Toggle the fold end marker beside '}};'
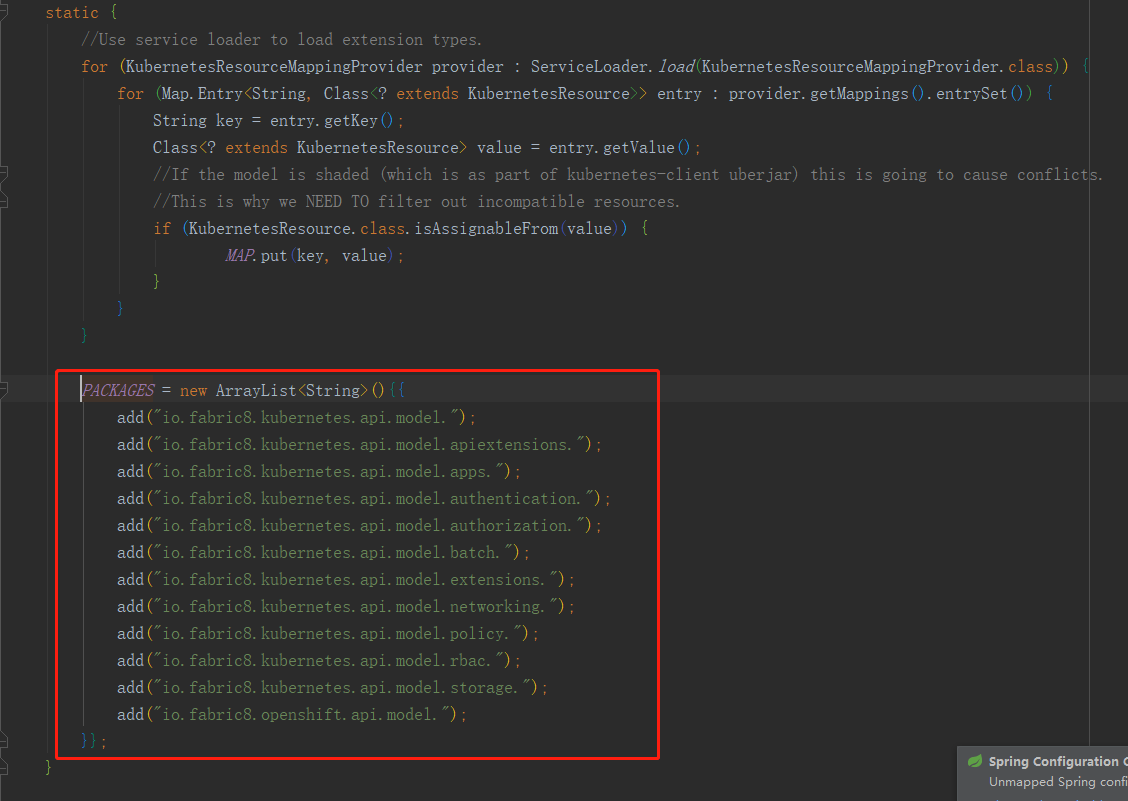This screenshot has height=801, width=1128. (3, 741)
